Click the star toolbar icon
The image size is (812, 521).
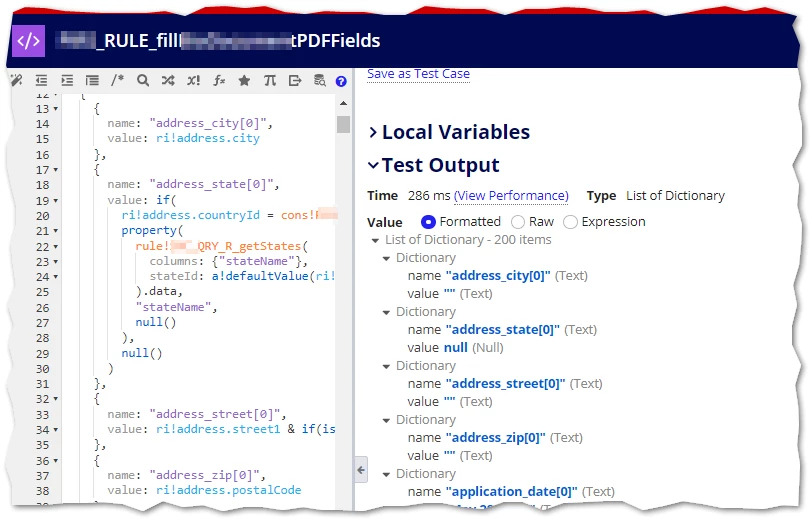click(244, 80)
